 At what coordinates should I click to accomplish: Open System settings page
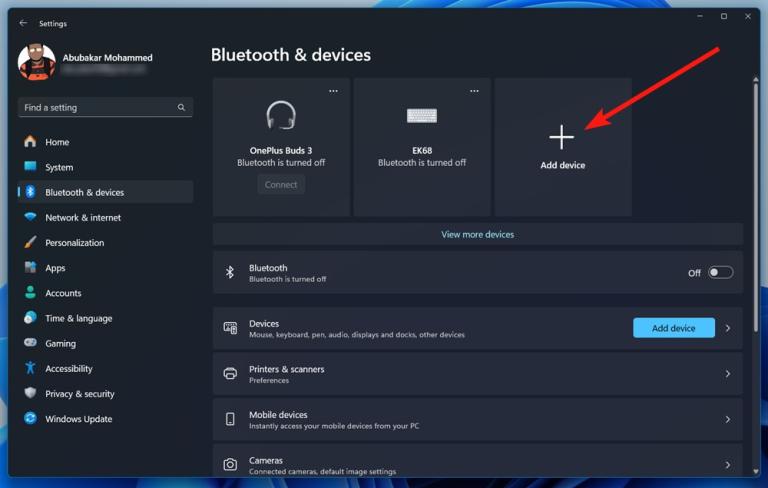(105, 167)
